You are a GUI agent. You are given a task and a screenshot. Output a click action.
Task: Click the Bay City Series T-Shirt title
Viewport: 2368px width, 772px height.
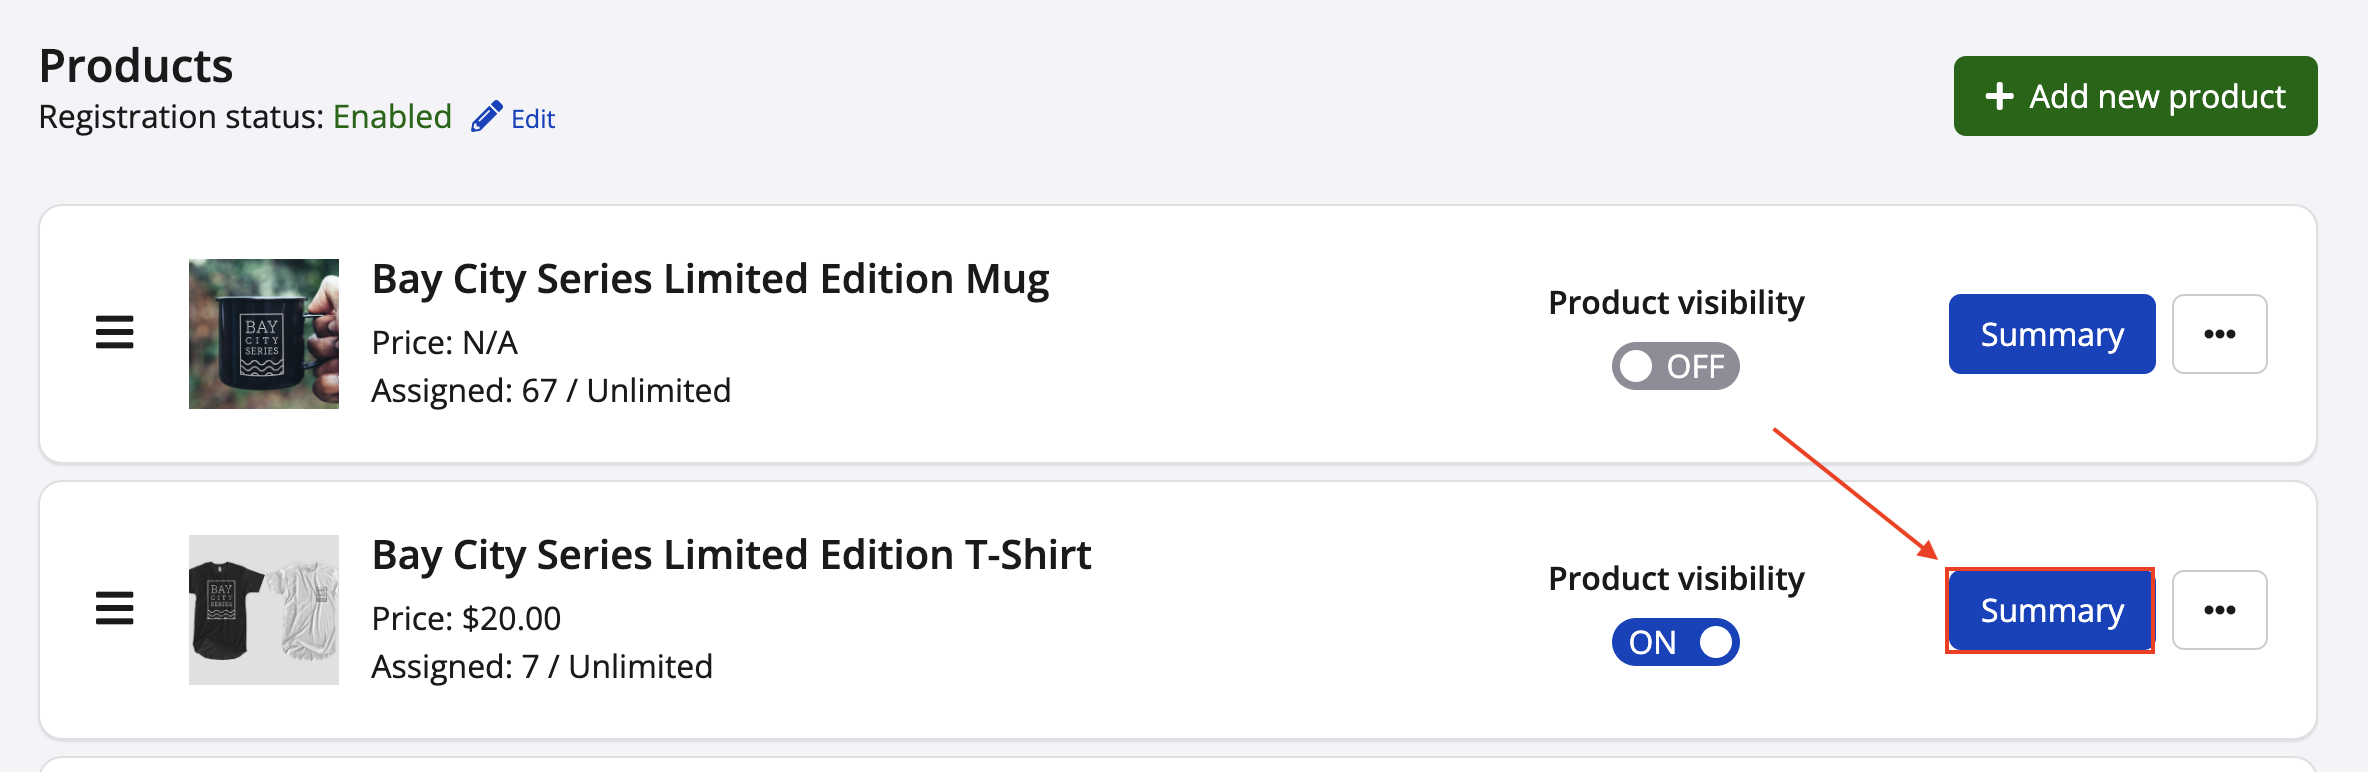tap(731, 555)
